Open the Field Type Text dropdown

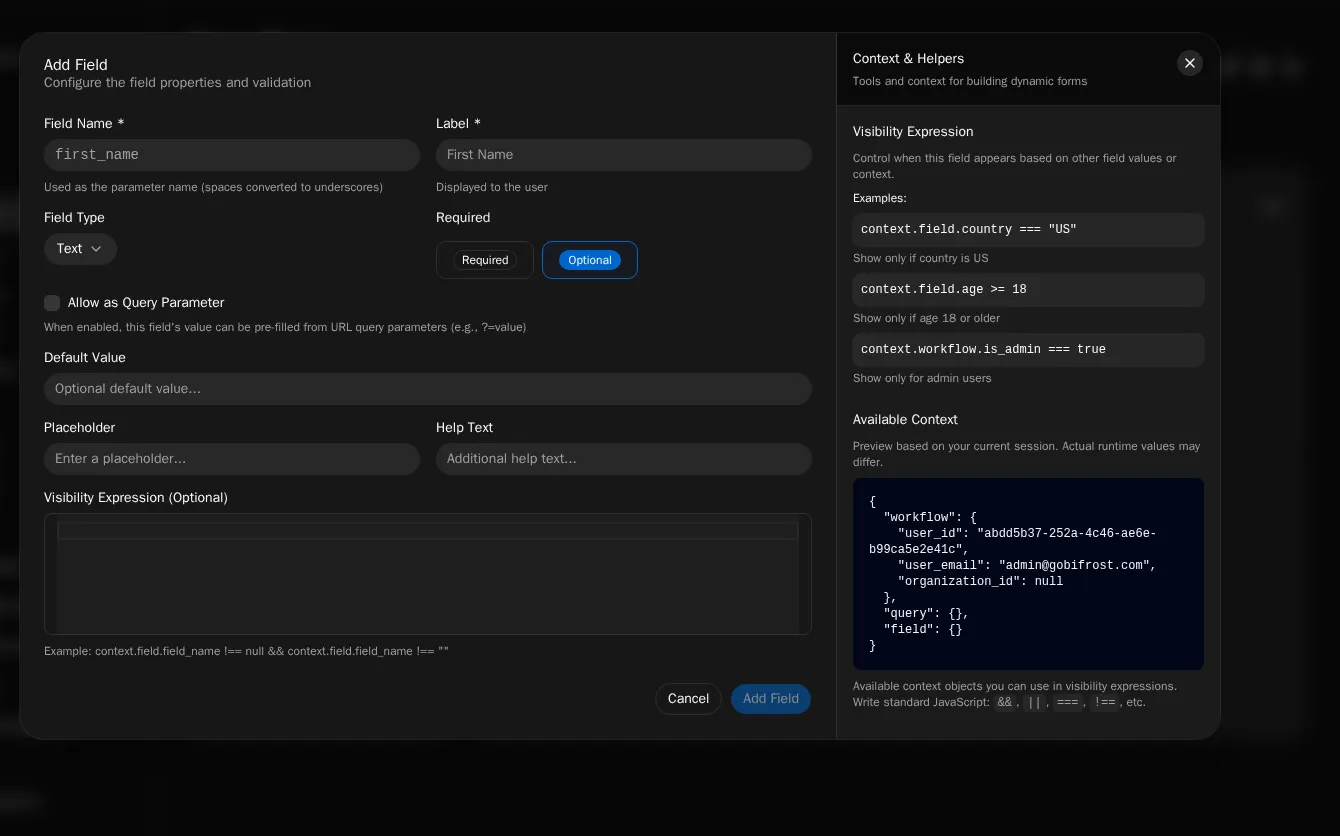80,249
